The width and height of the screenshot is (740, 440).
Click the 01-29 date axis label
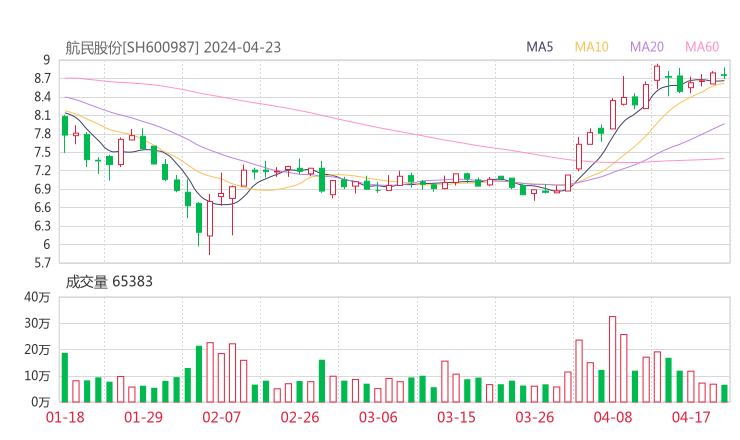click(143, 417)
